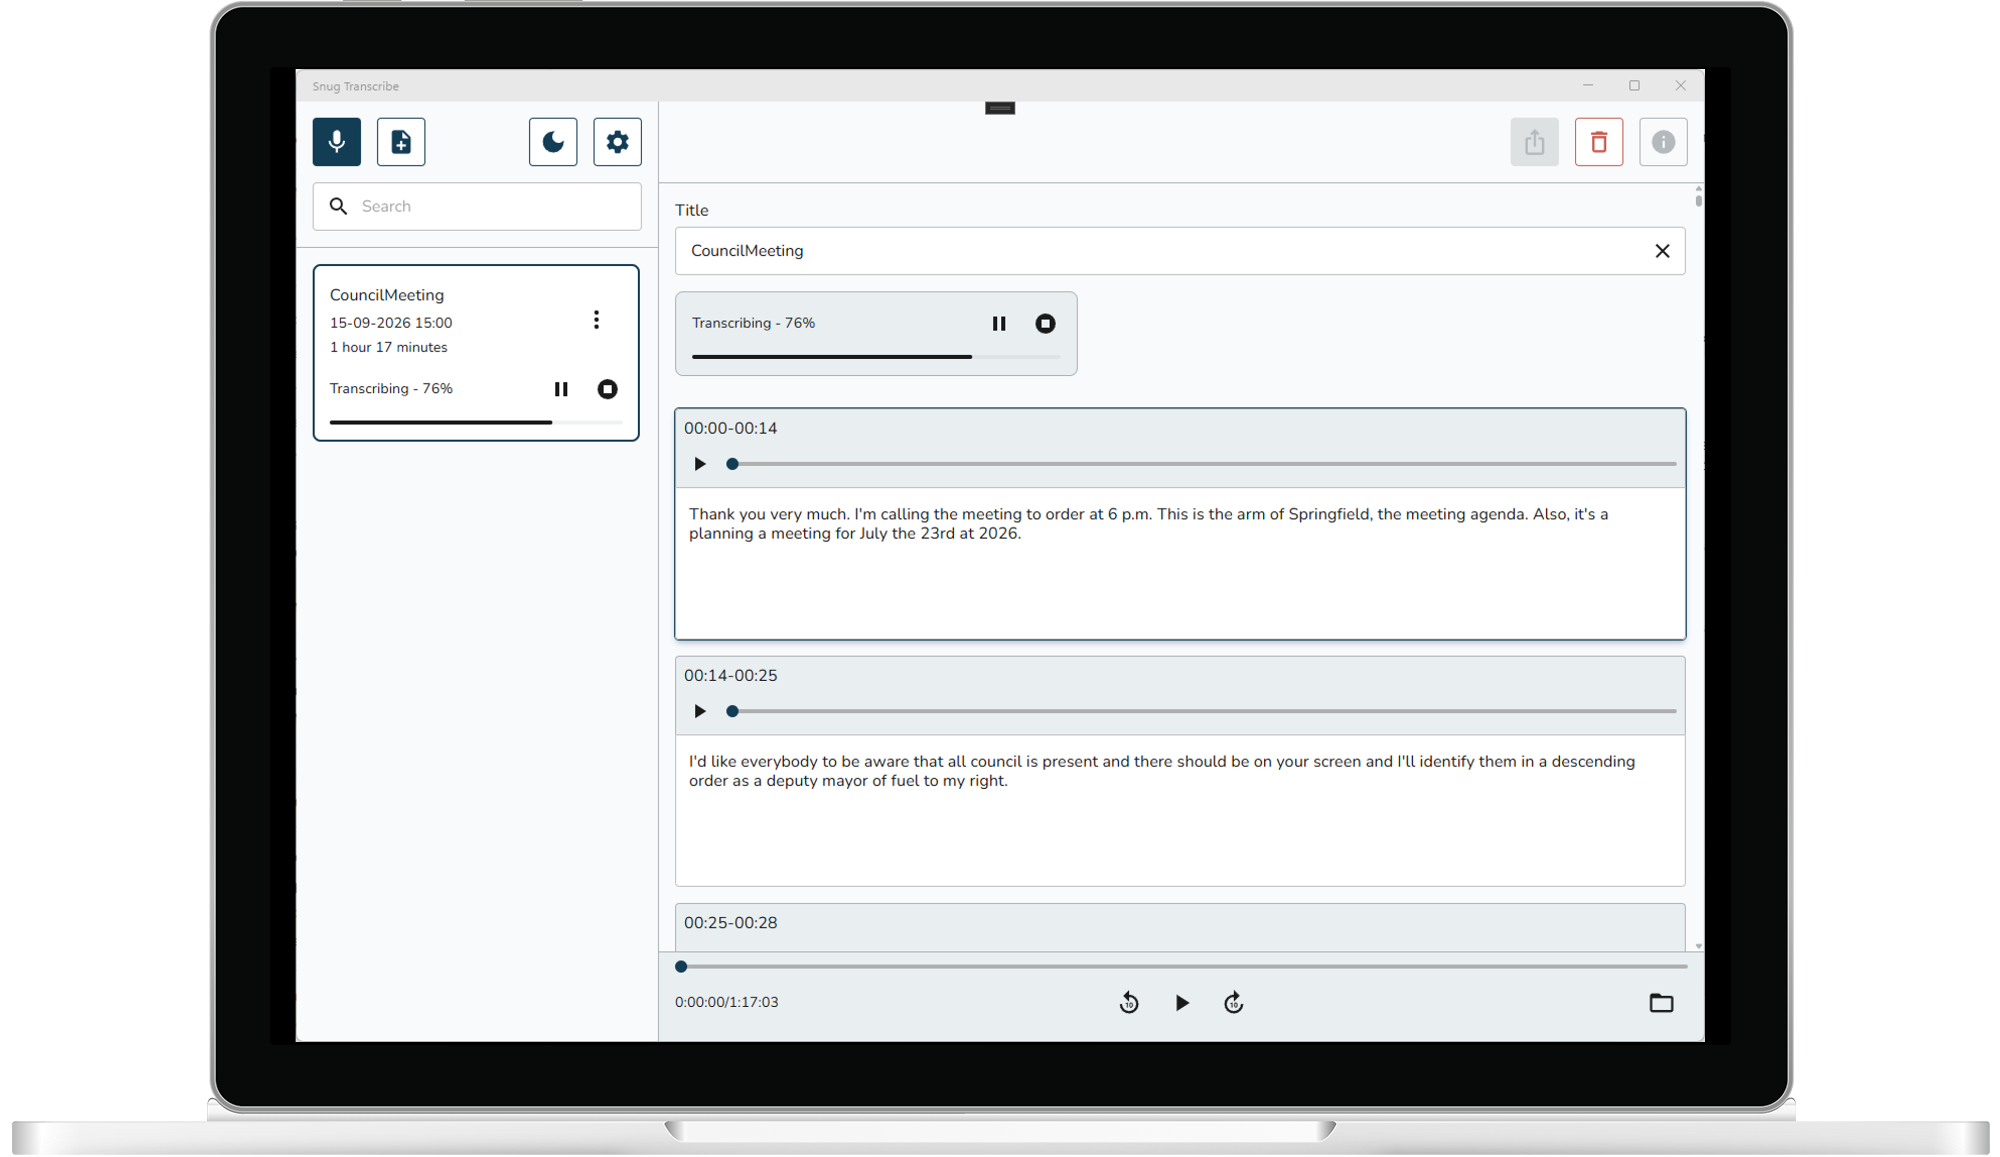Start a new microphone recording
The width and height of the screenshot is (2000, 1157).
pyautogui.click(x=337, y=142)
